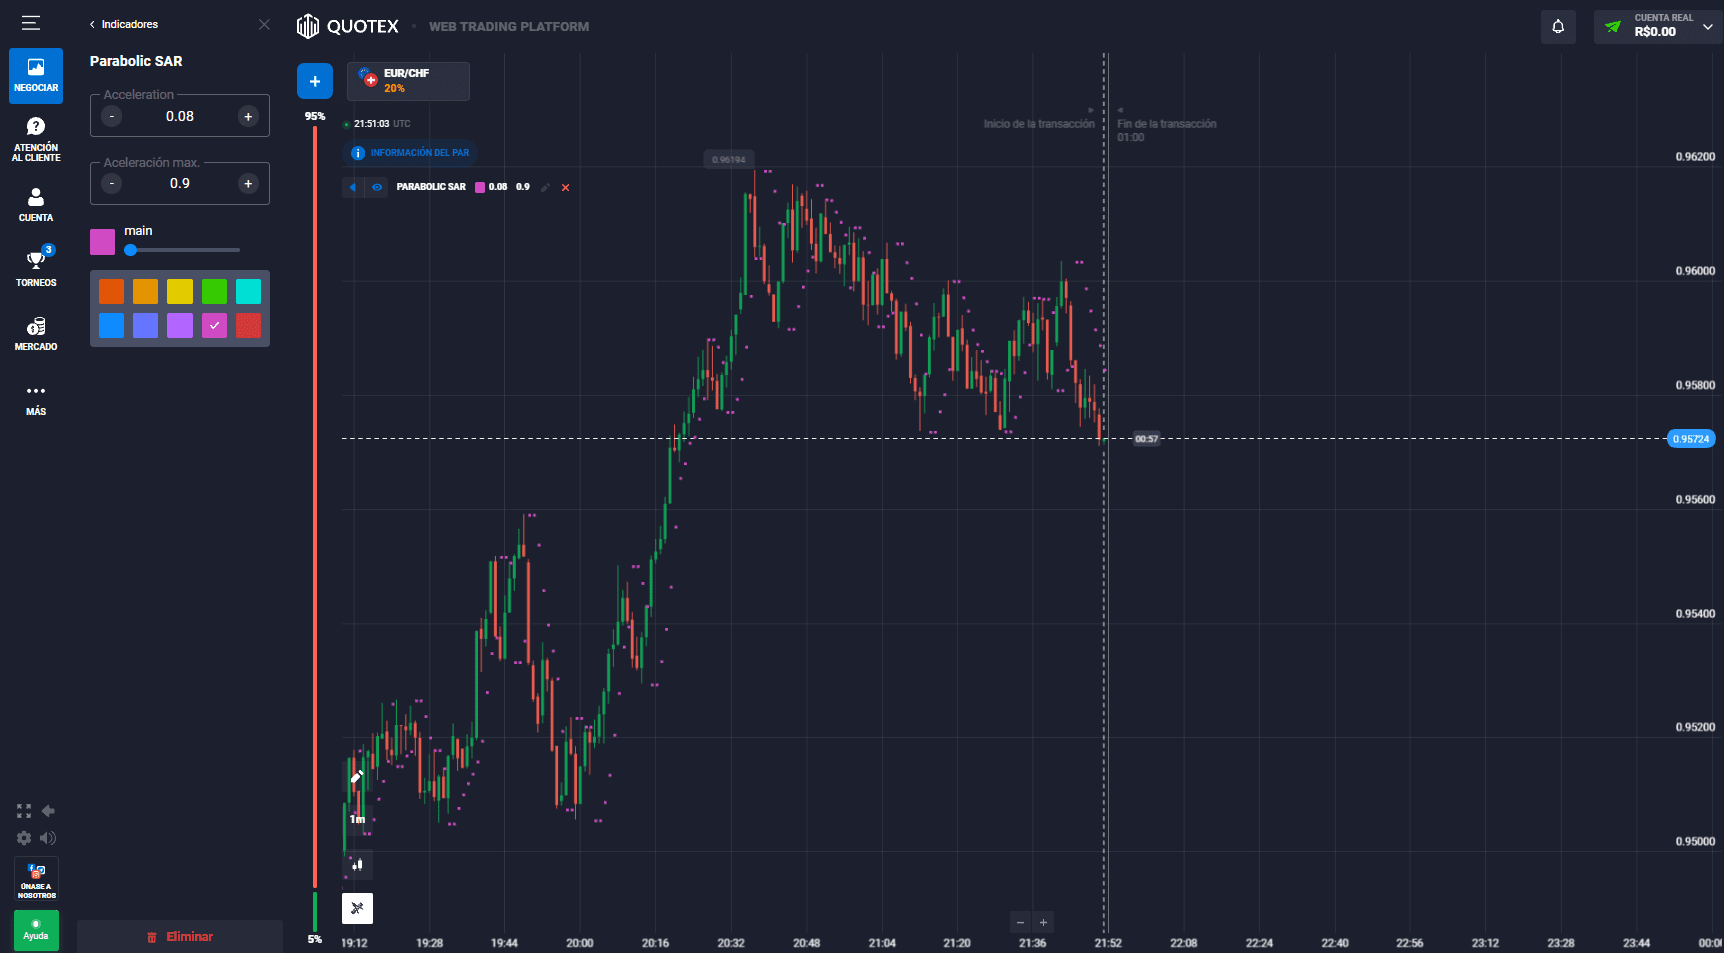The height and width of the screenshot is (953, 1724).
Task: Toggle Parabolic SAR visibility eye icon
Action: [377, 187]
